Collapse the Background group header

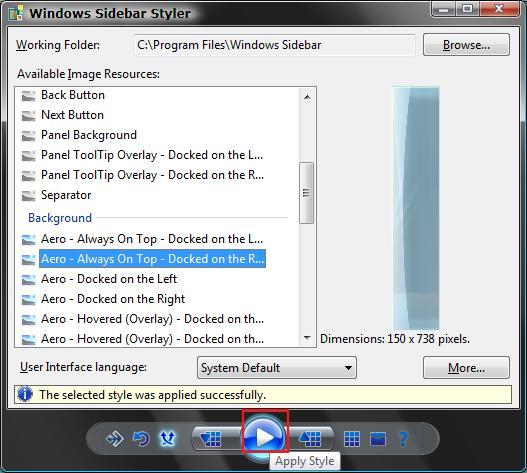coord(60,218)
